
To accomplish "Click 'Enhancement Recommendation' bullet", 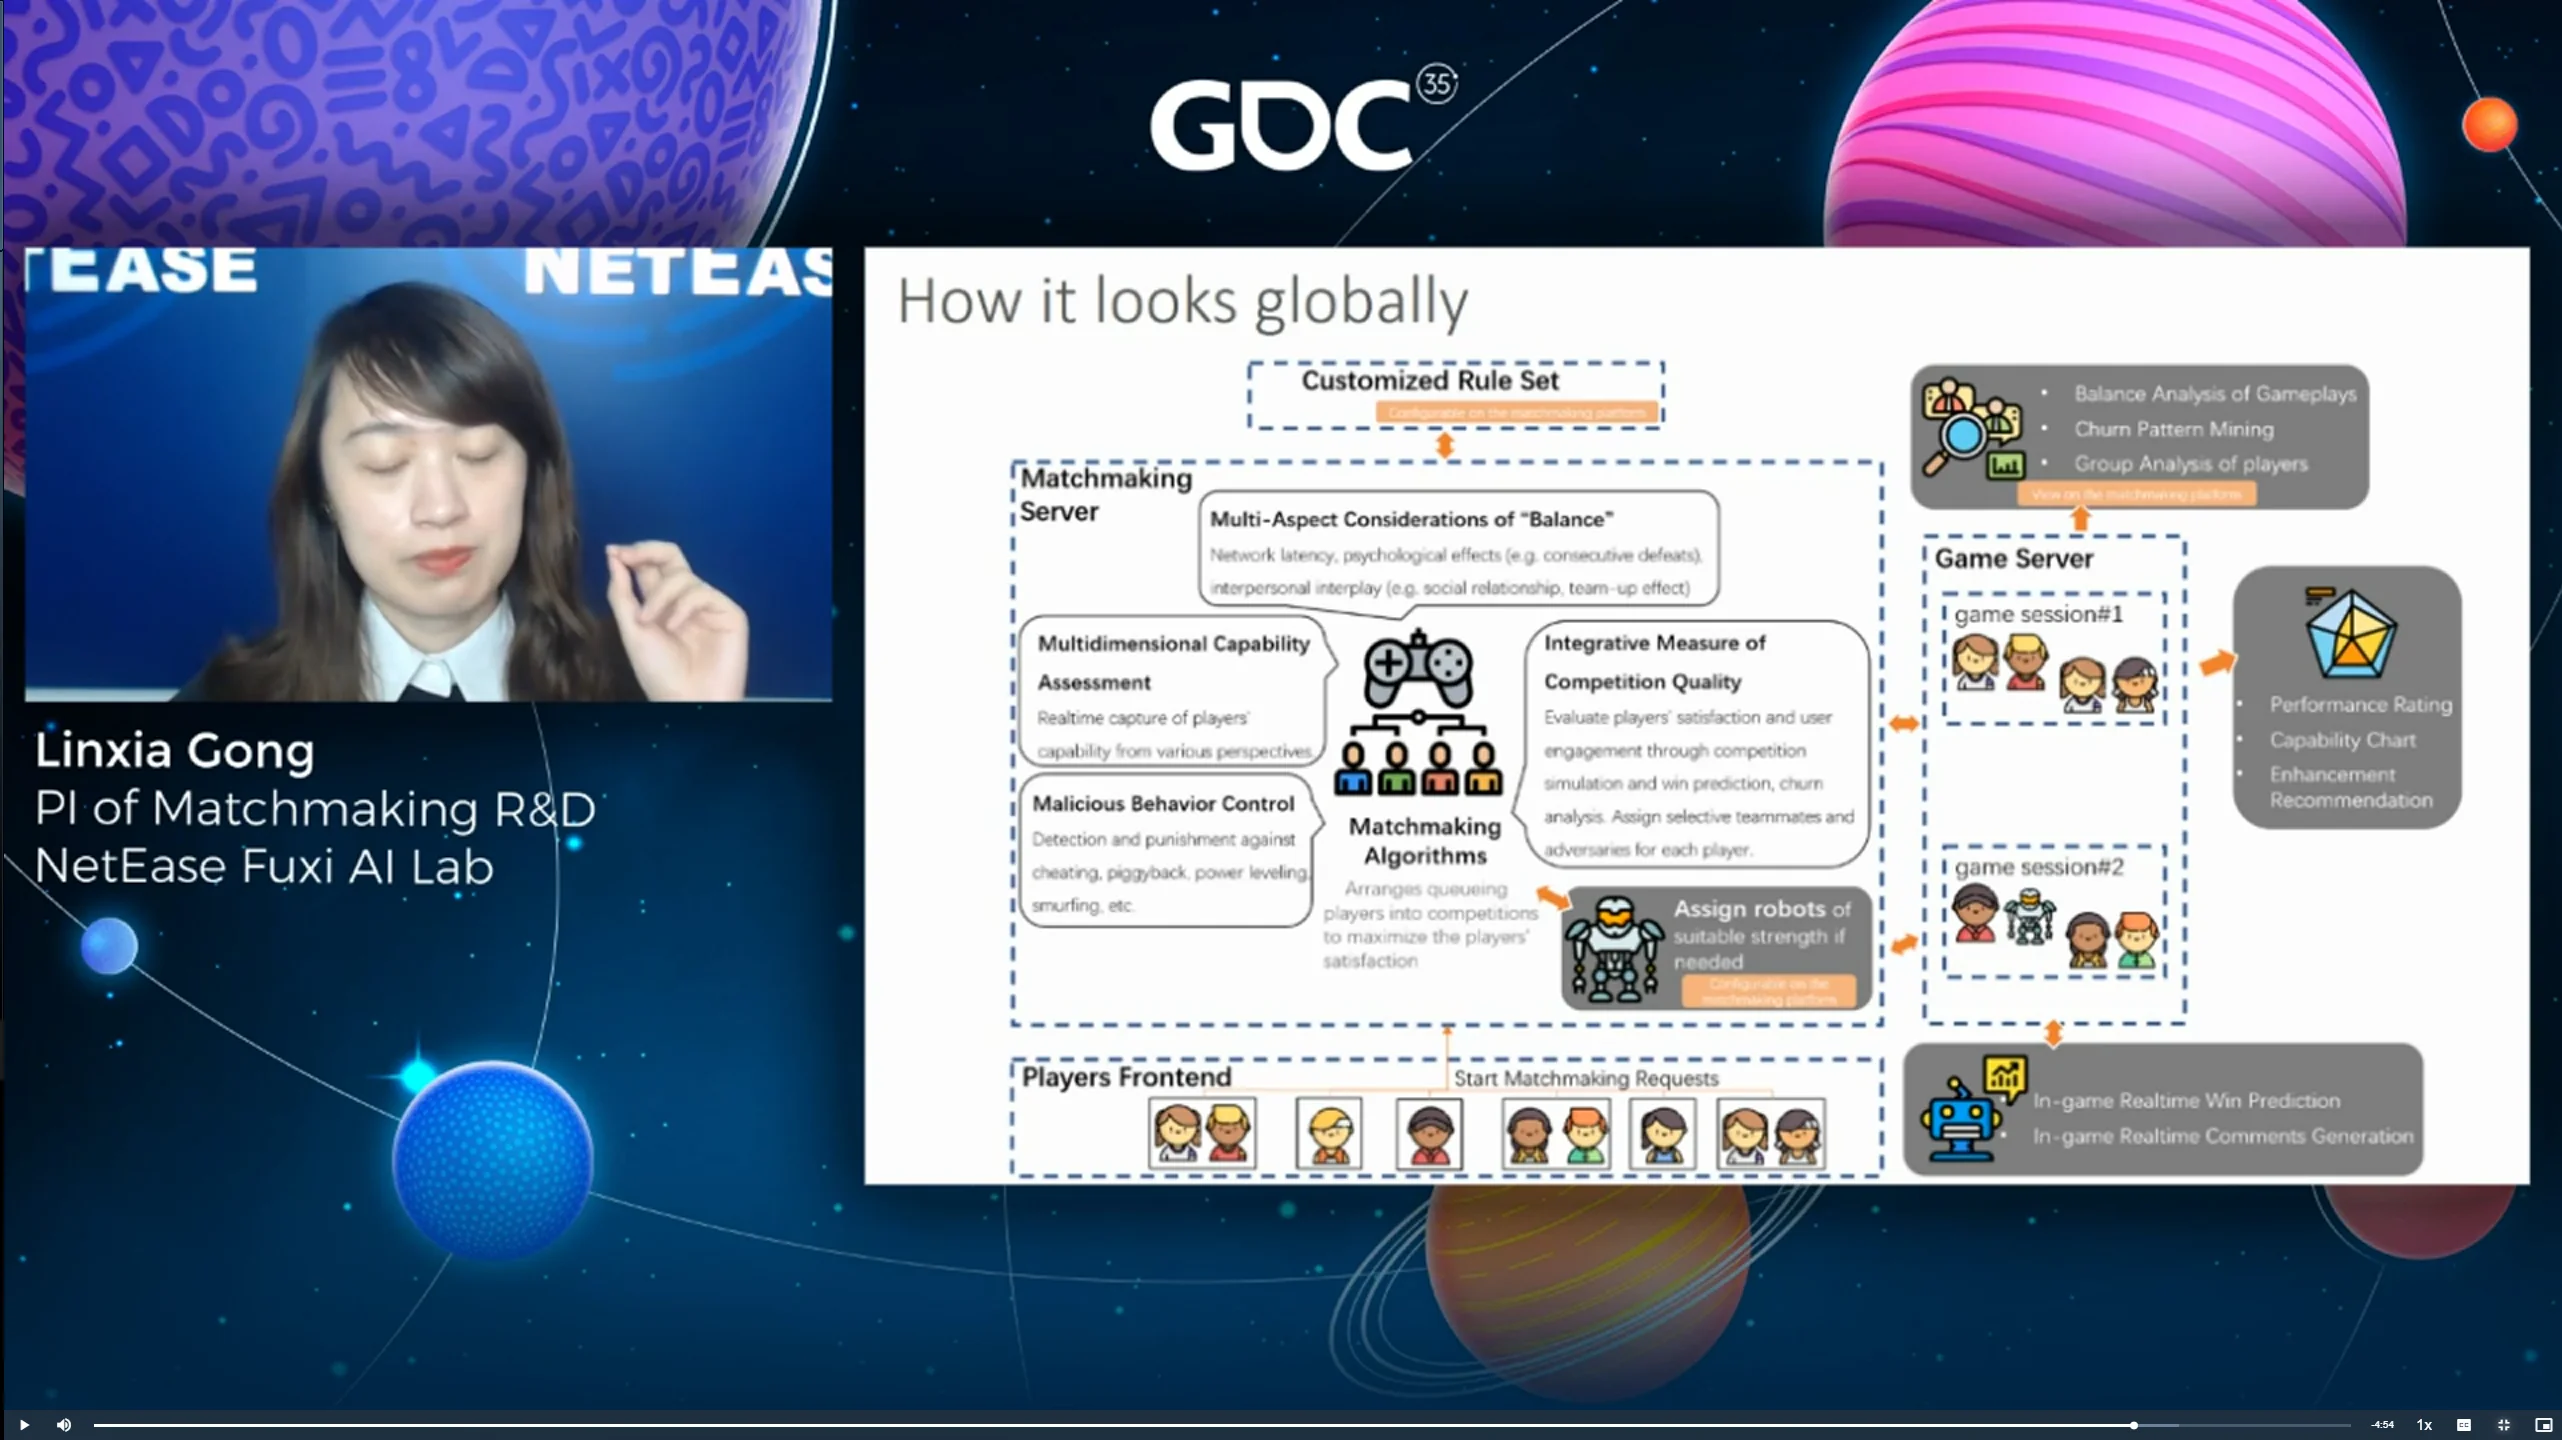I will coord(2350,787).
